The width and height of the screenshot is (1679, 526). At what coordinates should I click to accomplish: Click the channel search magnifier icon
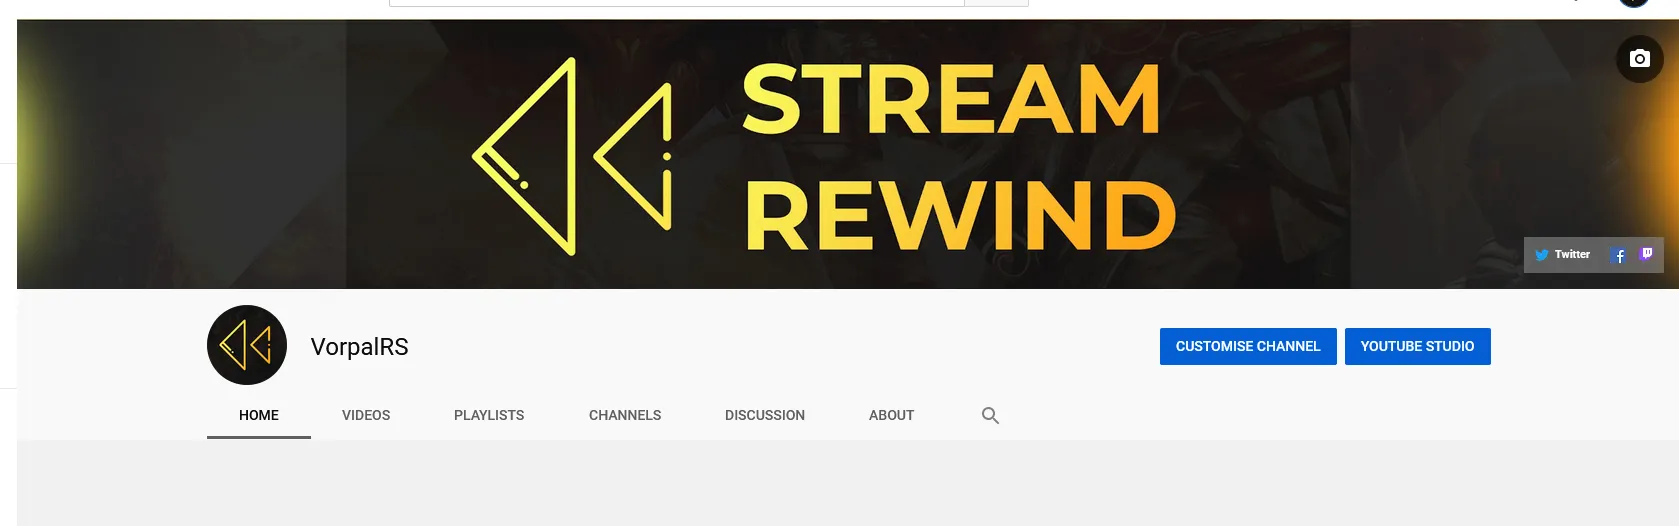point(990,416)
